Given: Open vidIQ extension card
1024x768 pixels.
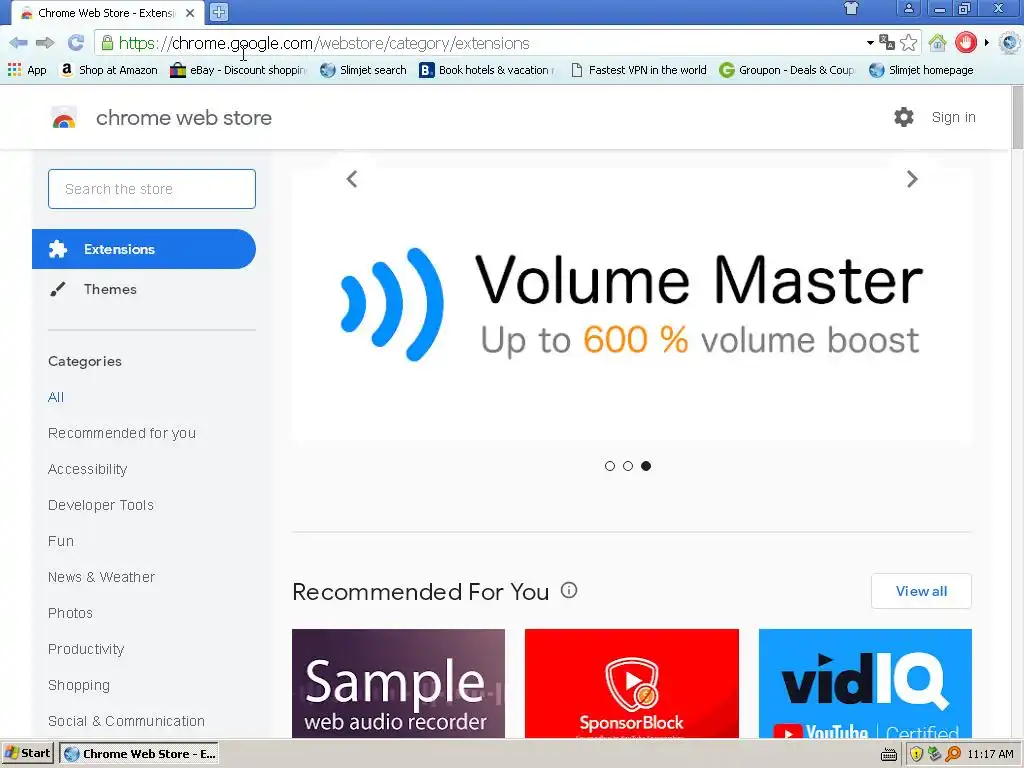Looking at the screenshot, I should tap(865, 683).
